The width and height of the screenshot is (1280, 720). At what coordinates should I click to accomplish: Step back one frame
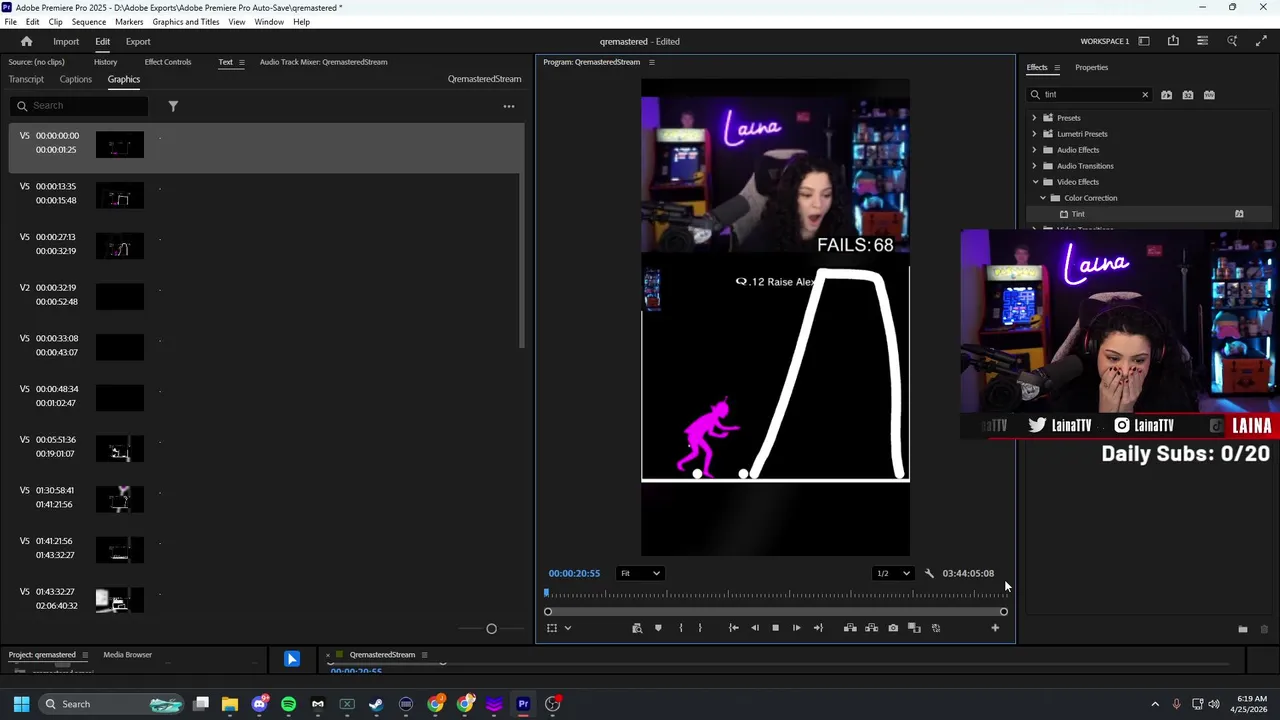[x=755, y=628]
